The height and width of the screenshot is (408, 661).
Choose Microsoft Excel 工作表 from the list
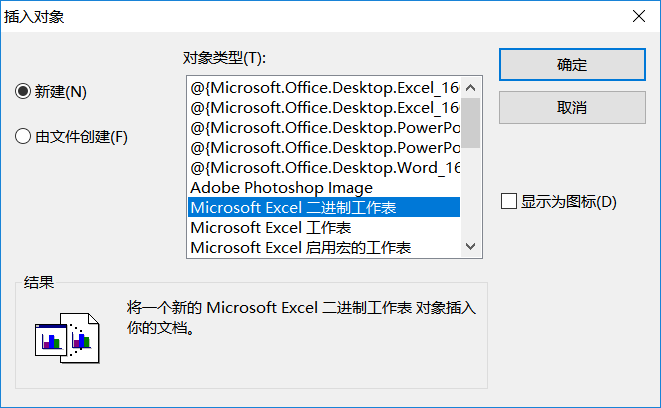click(x=270, y=227)
